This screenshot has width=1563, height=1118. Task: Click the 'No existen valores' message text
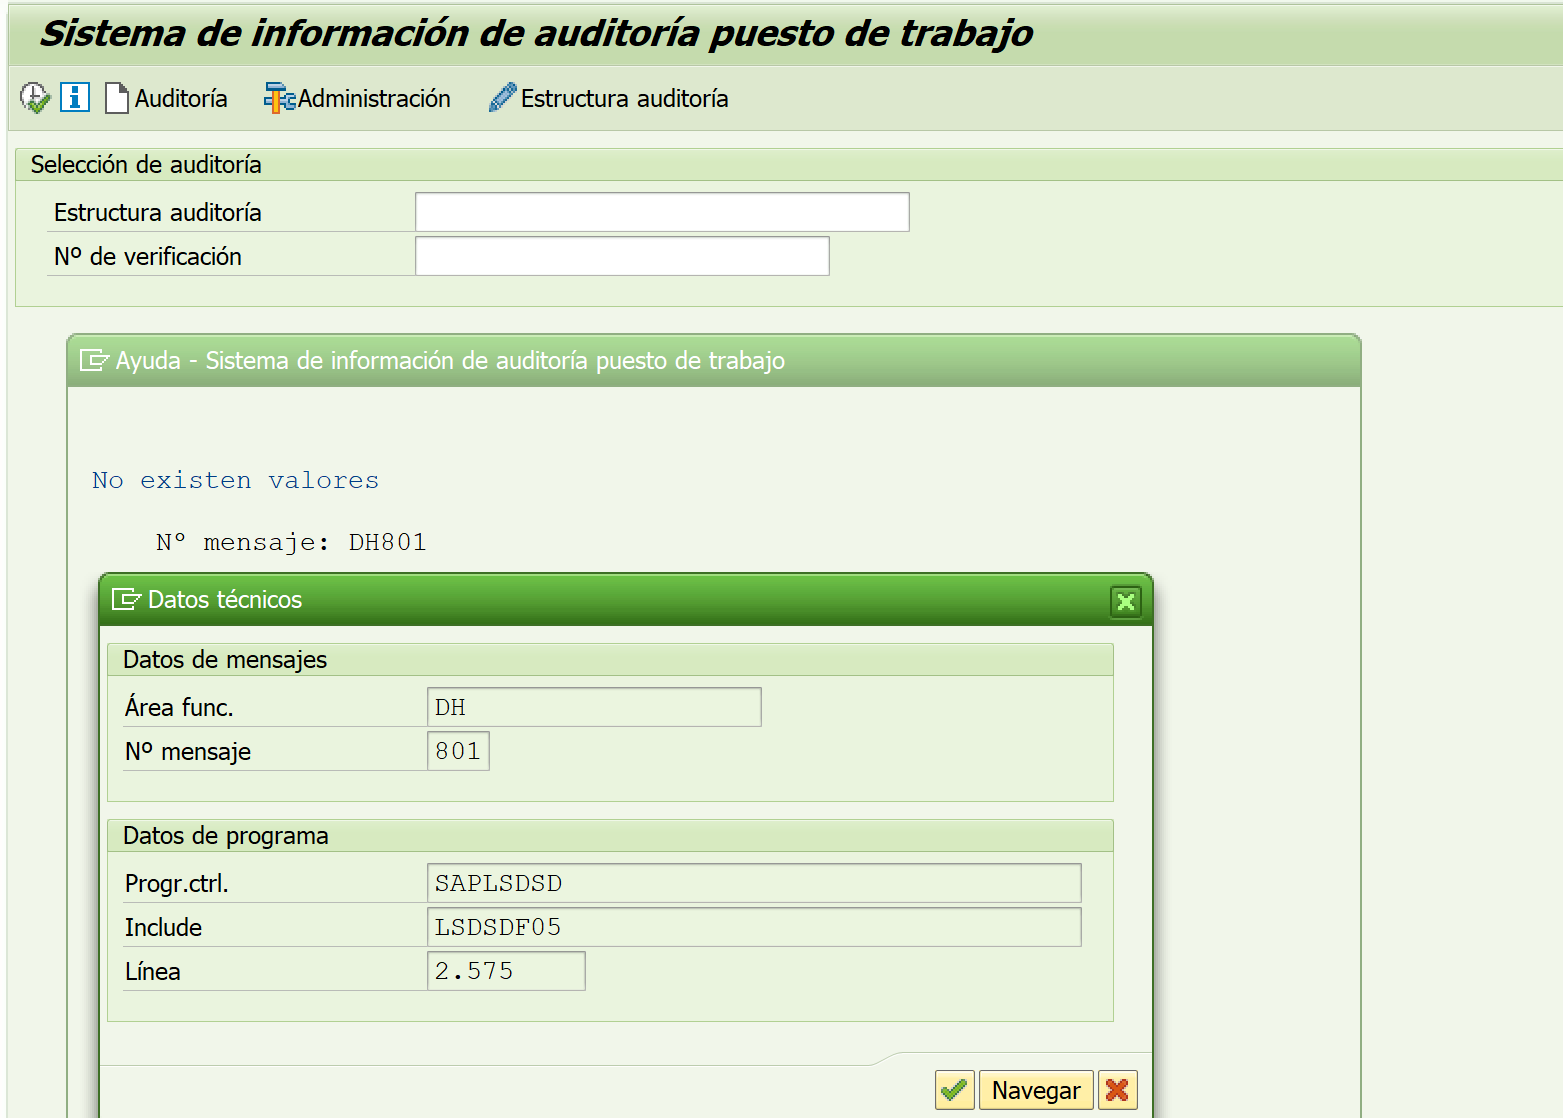click(236, 480)
